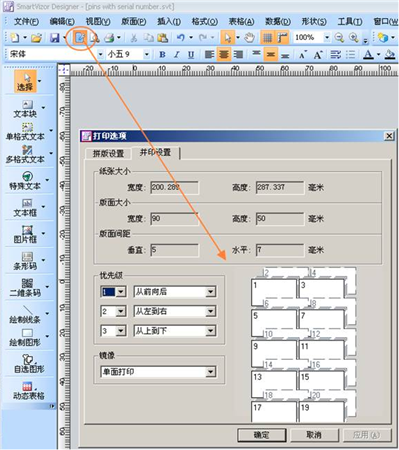Click the Redo arrow icon

[203, 38]
